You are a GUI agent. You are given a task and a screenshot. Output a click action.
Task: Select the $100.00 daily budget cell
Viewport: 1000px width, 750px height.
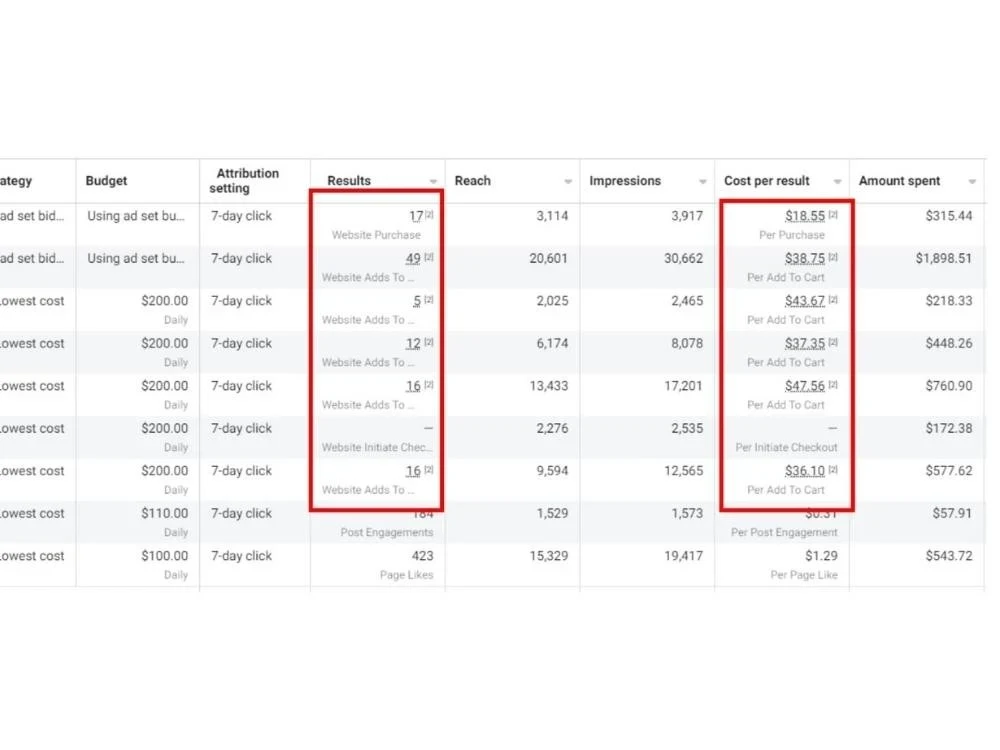[x=165, y=555]
